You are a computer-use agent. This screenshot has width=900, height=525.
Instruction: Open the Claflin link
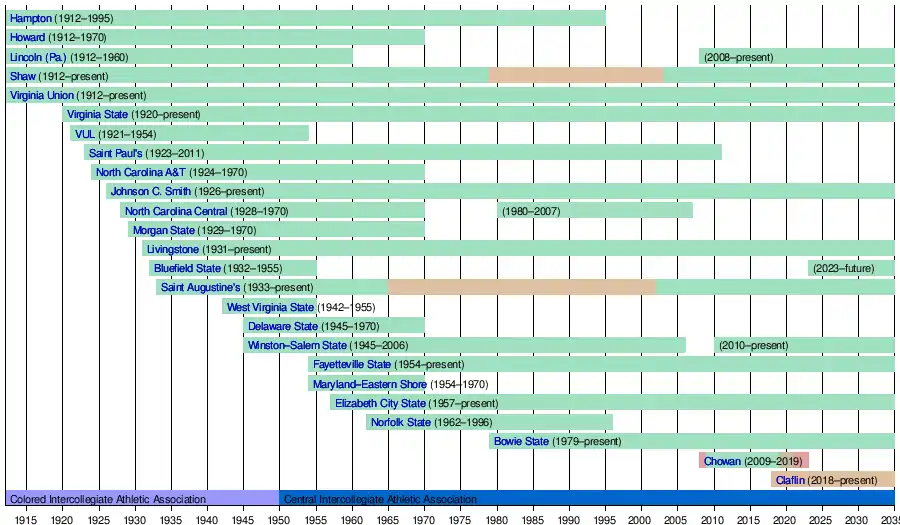790,480
